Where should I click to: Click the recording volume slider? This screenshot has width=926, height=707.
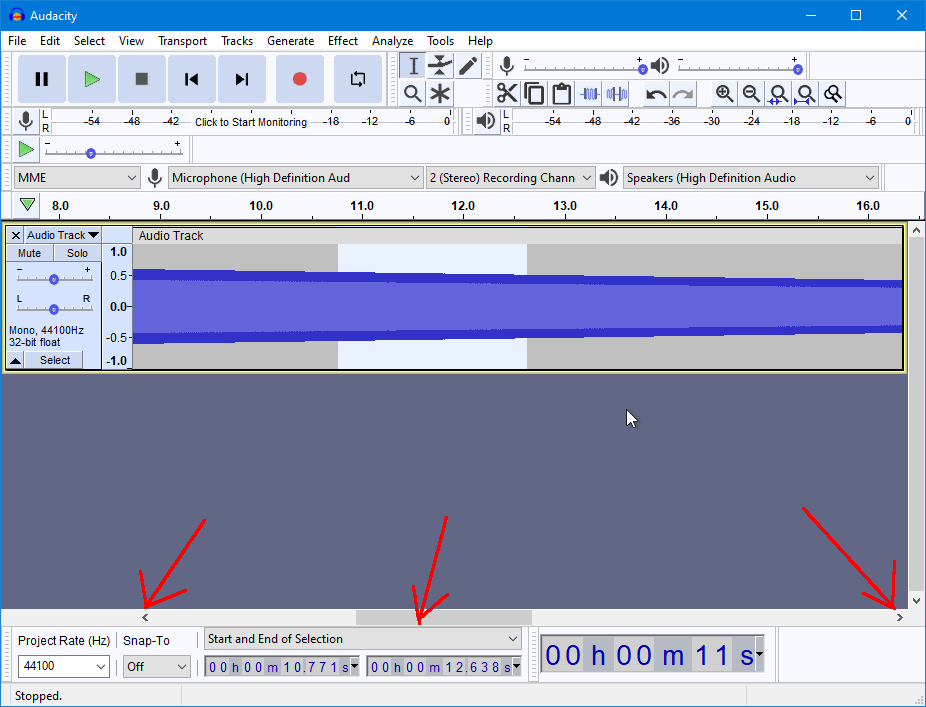click(583, 69)
